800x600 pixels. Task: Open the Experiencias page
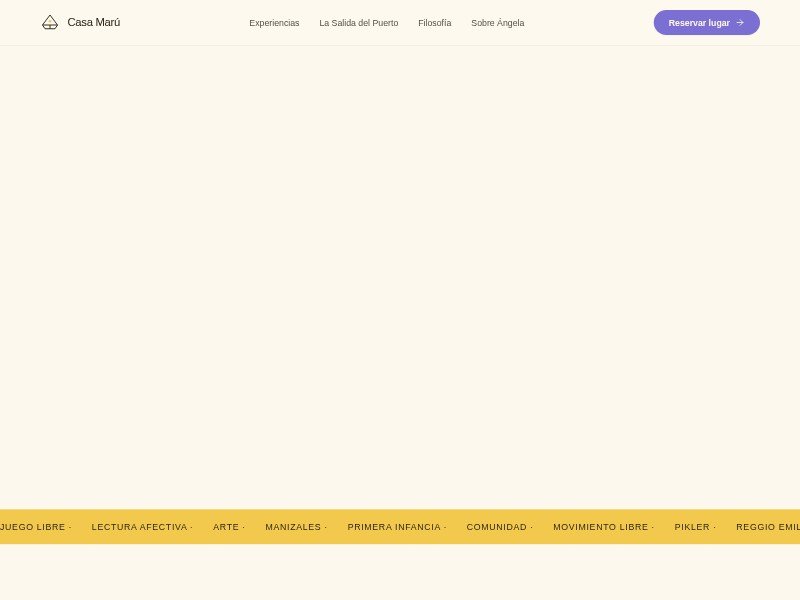[x=274, y=23]
